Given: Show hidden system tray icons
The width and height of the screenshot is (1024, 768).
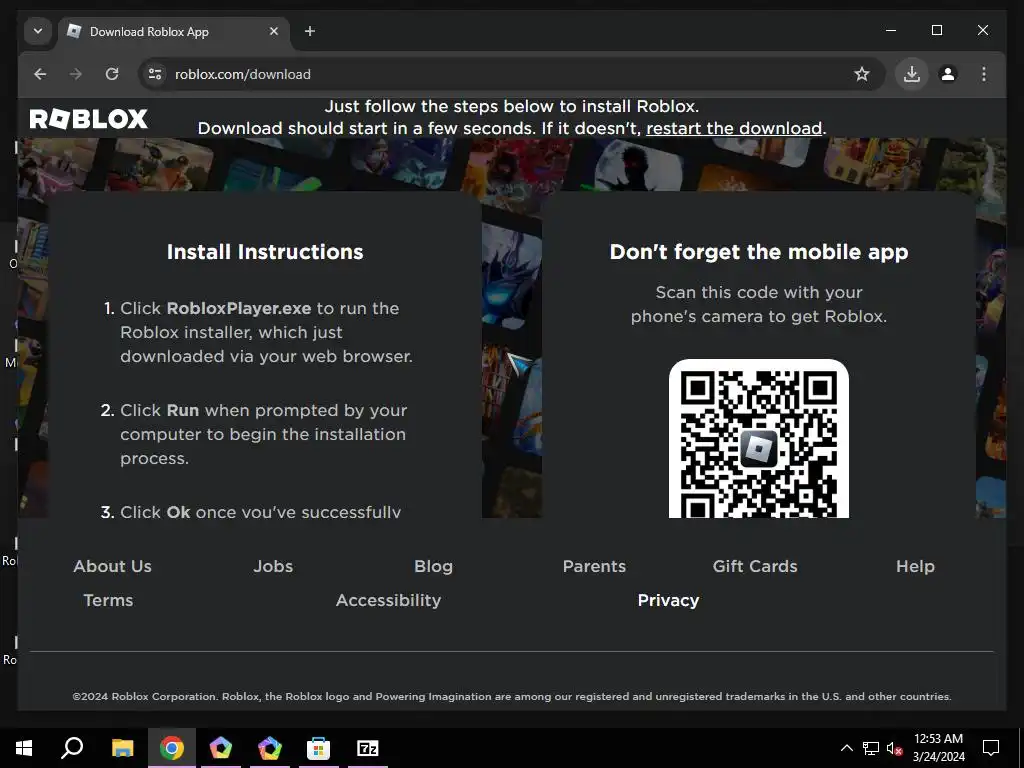Looking at the screenshot, I should (846, 748).
